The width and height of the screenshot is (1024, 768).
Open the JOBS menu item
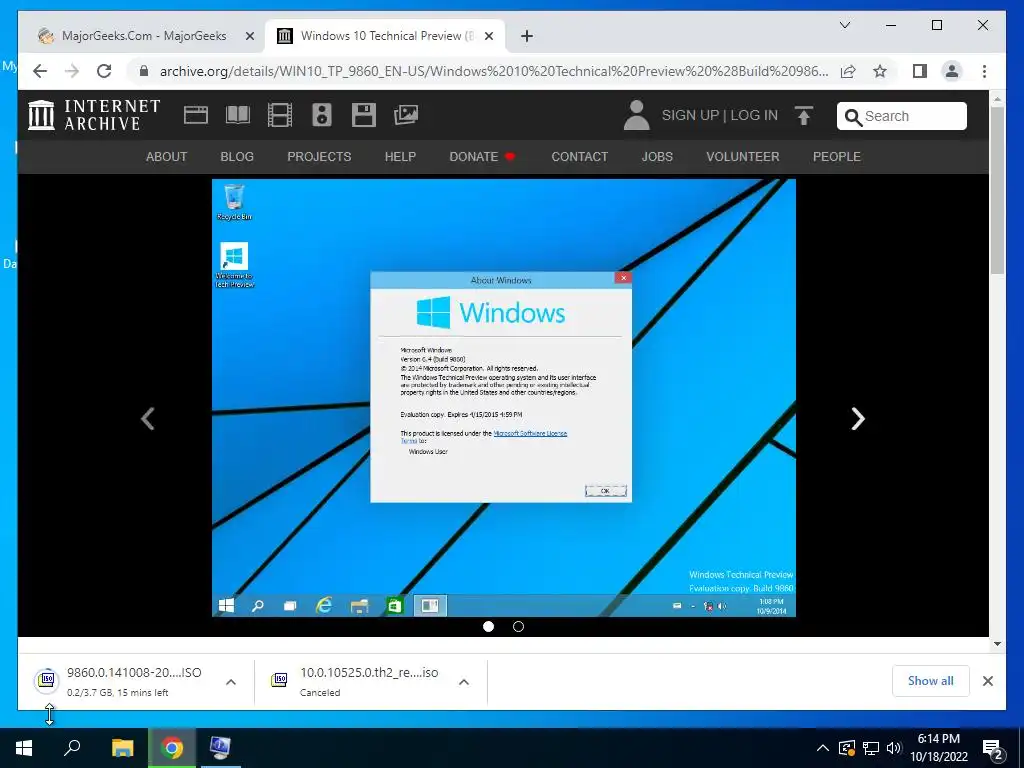tap(657, 157)
